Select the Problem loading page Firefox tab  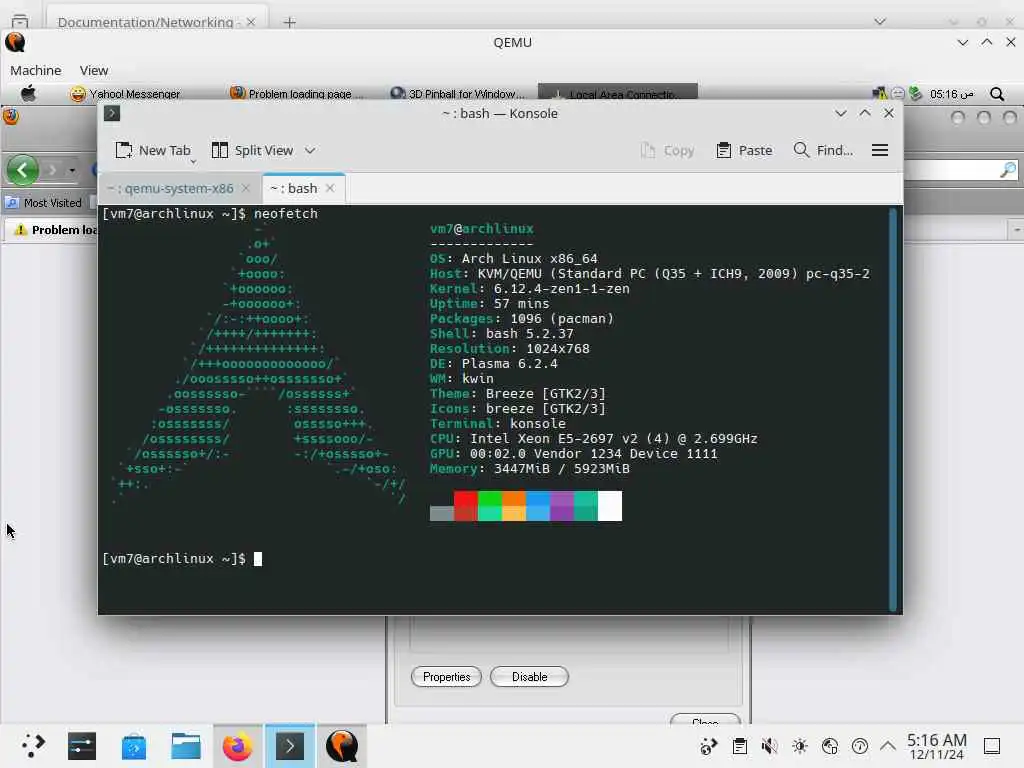point(52,230)
